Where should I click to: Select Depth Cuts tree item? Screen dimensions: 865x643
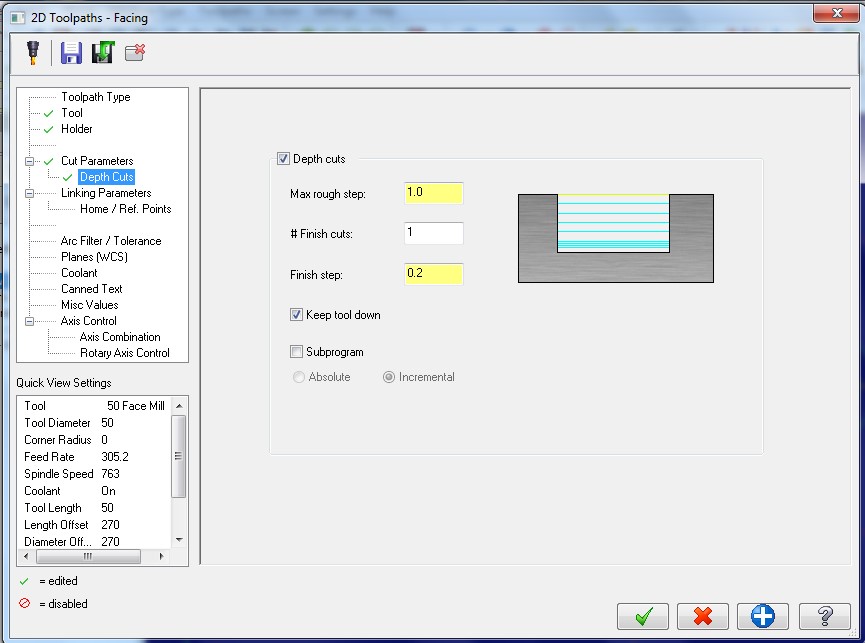coord(106,177)
